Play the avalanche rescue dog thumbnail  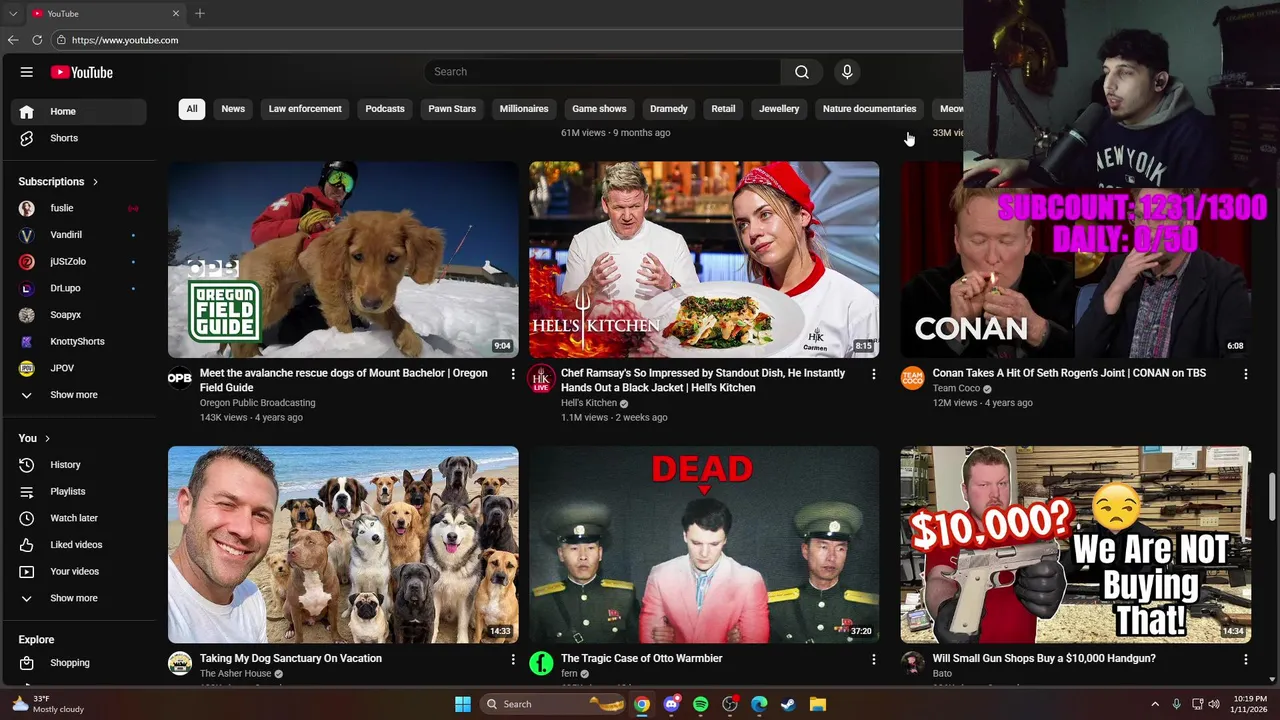[x=343, y=260]
